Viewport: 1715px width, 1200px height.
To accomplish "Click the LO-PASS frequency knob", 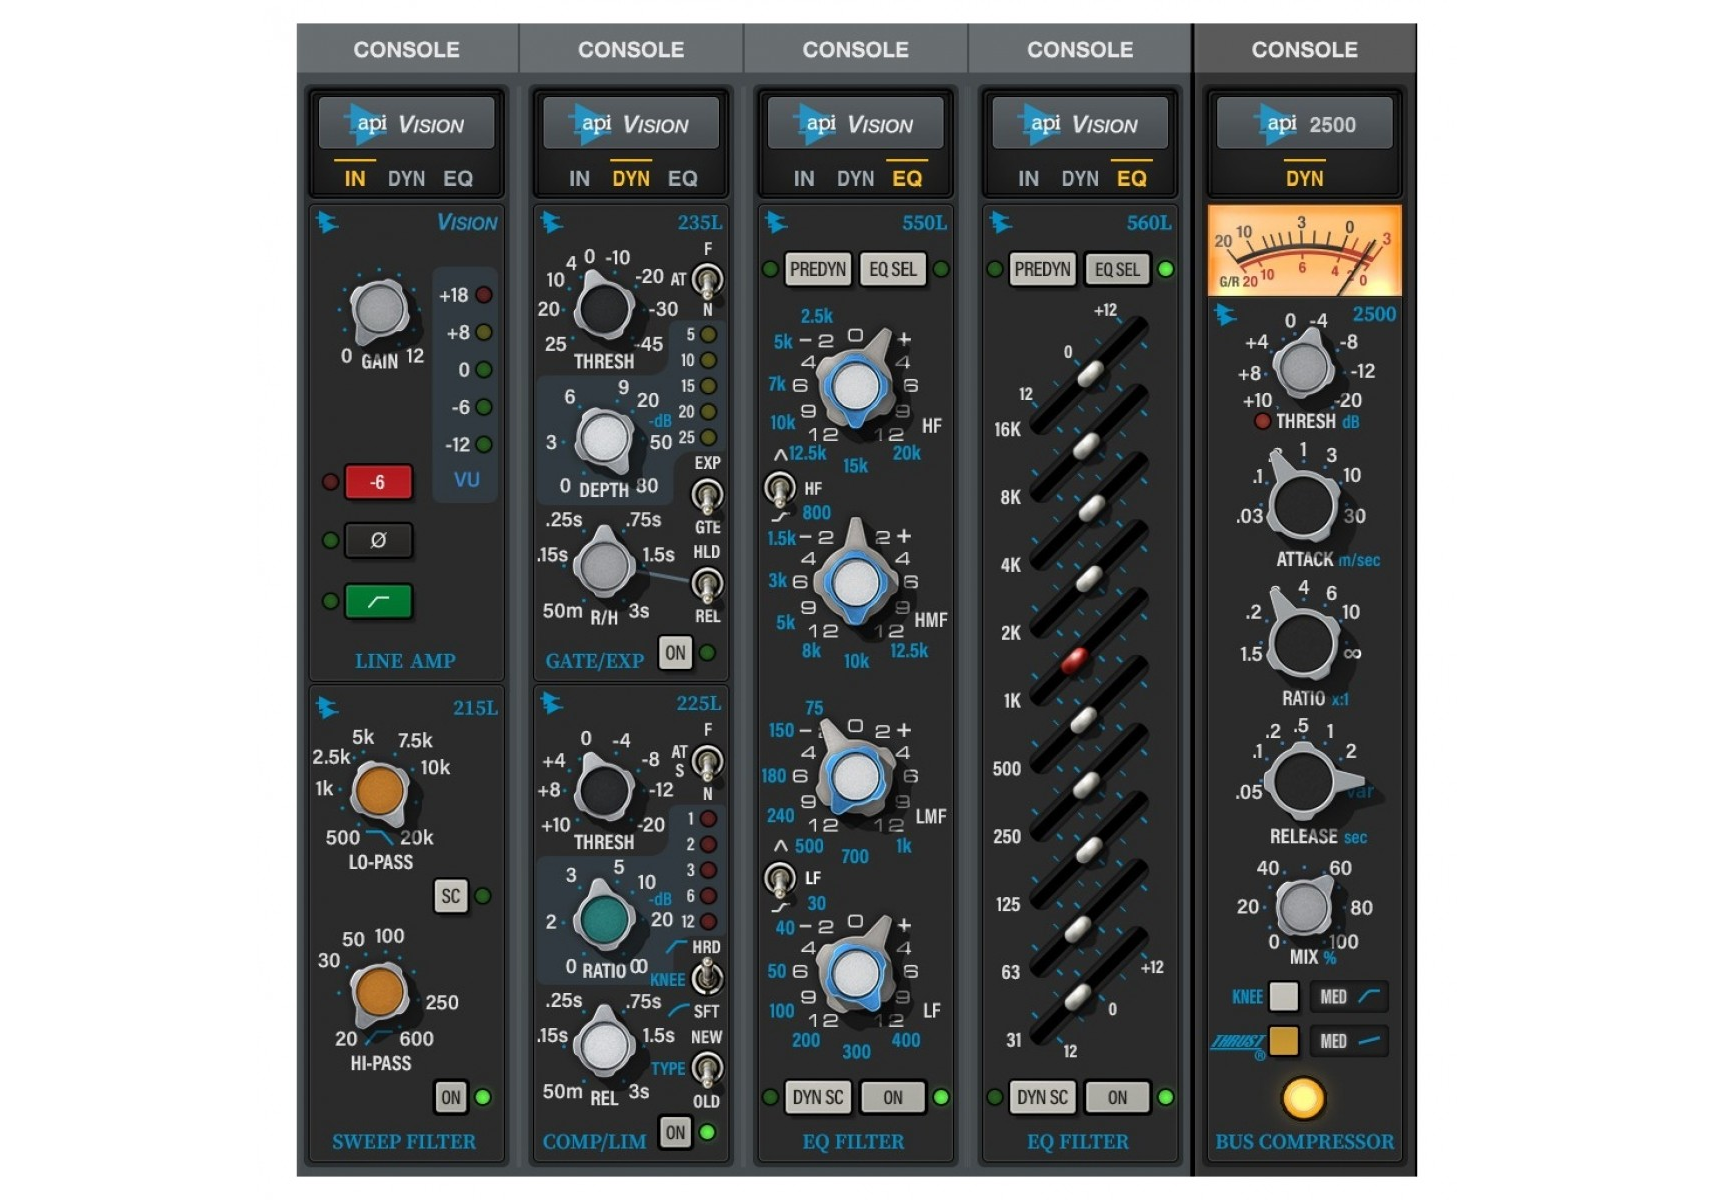I will 379,790.
